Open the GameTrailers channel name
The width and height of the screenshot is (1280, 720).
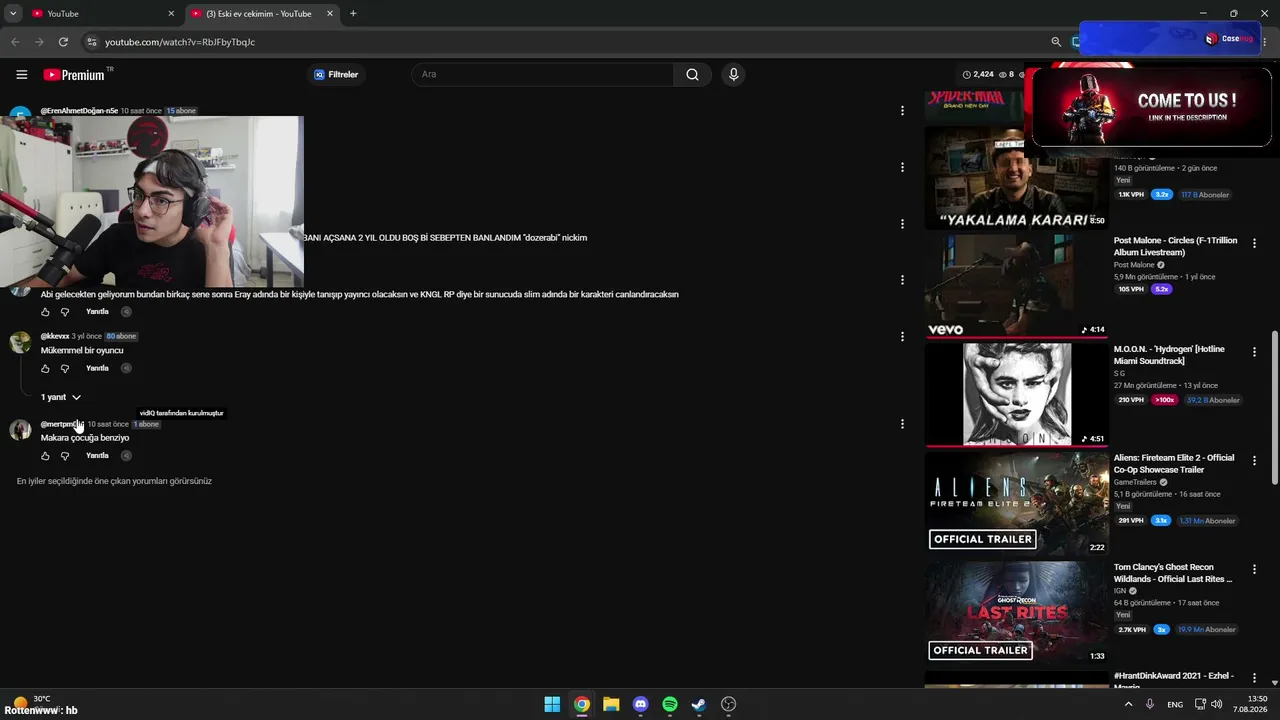click(1135, 482)
